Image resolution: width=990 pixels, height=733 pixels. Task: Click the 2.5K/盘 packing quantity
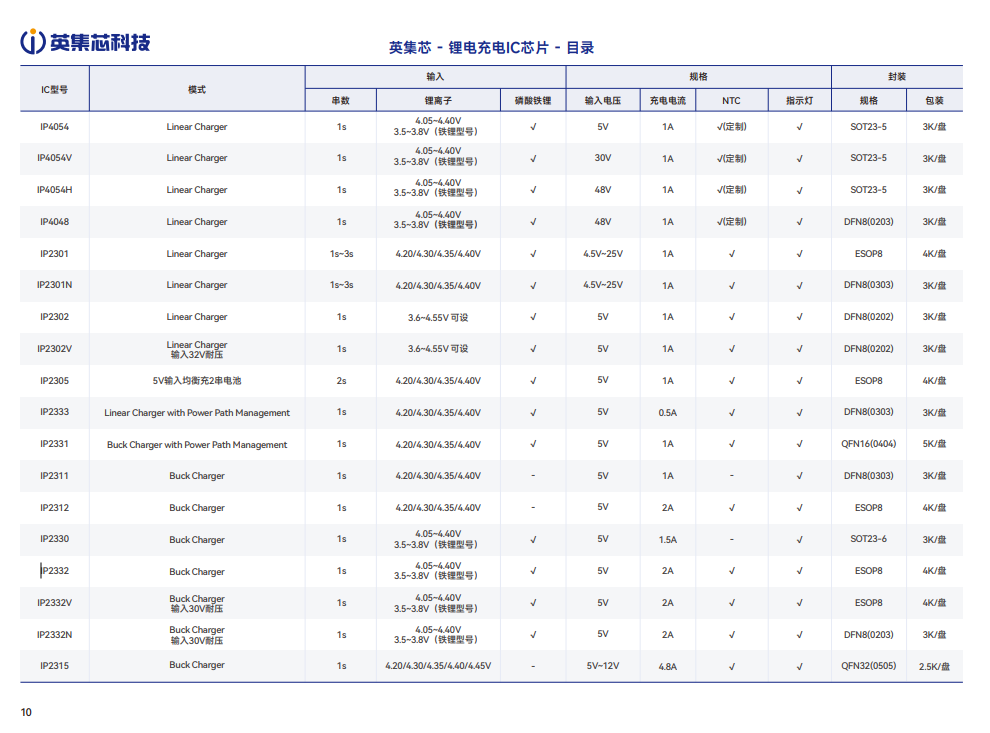click(x=934, y=667)
